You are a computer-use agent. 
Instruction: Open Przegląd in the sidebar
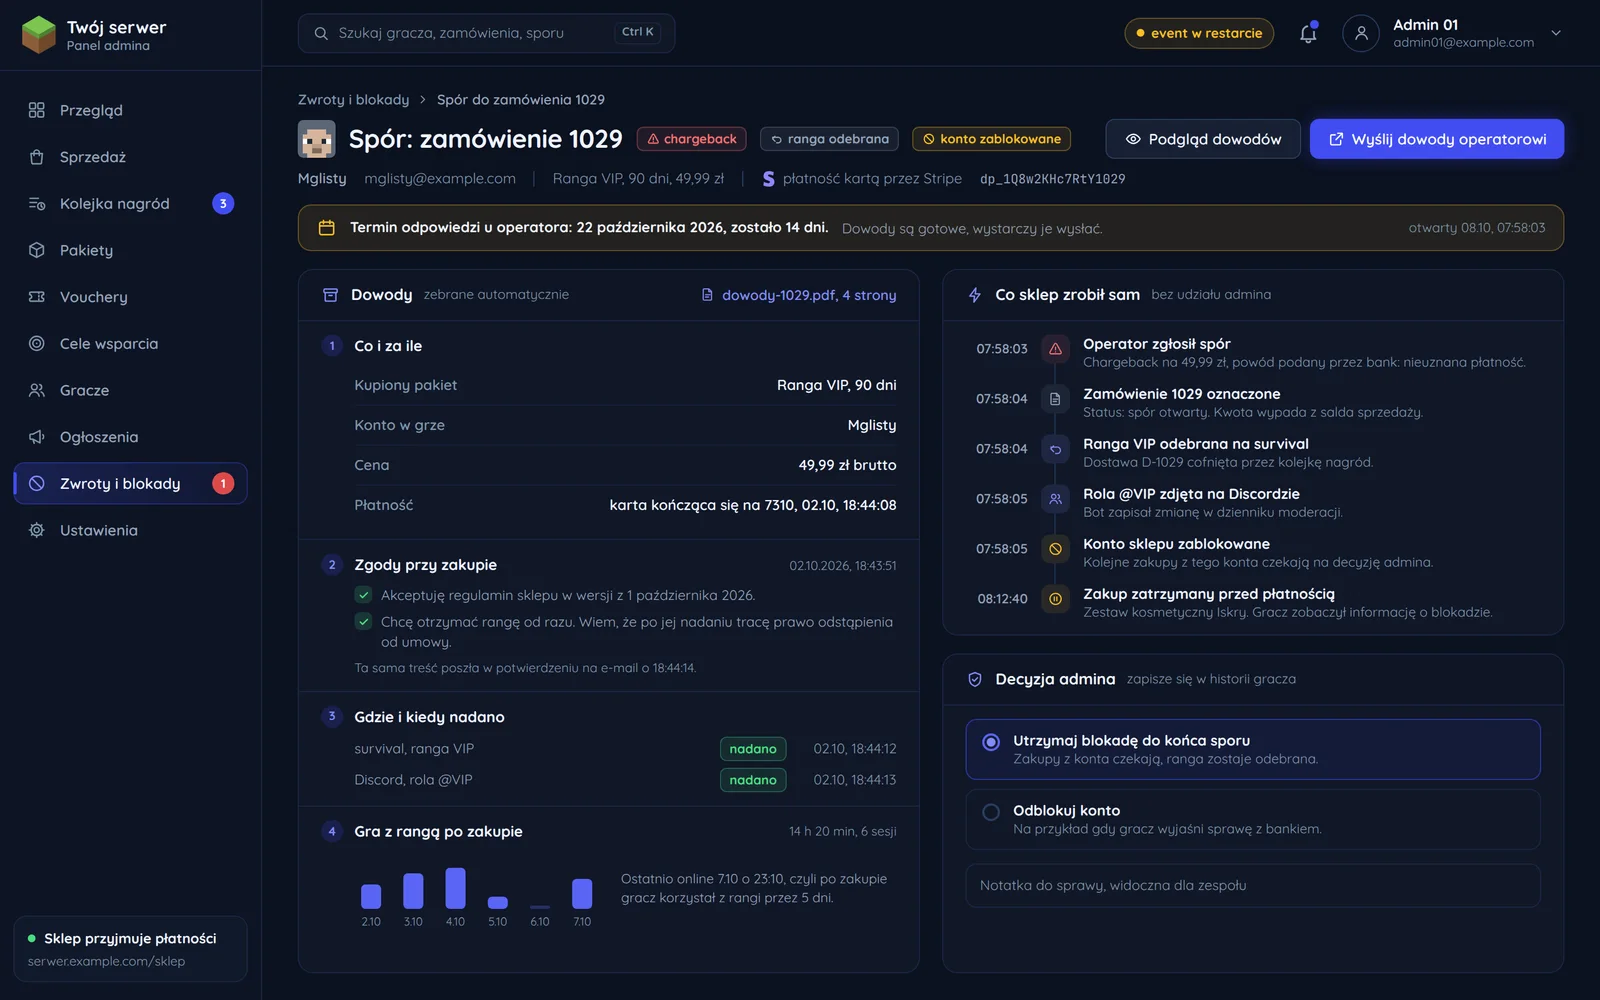point(130,110)
